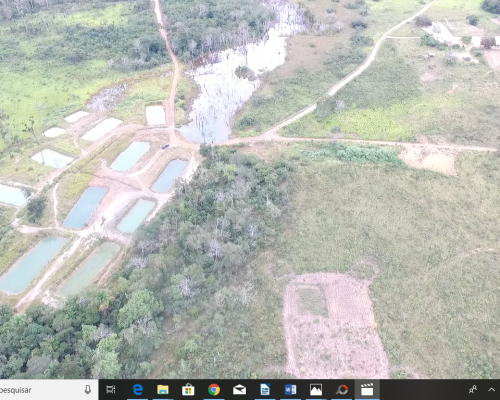The image size is (500, 400).
Task: Open the People icon in the system tray
Action: [x=473, y=389]
